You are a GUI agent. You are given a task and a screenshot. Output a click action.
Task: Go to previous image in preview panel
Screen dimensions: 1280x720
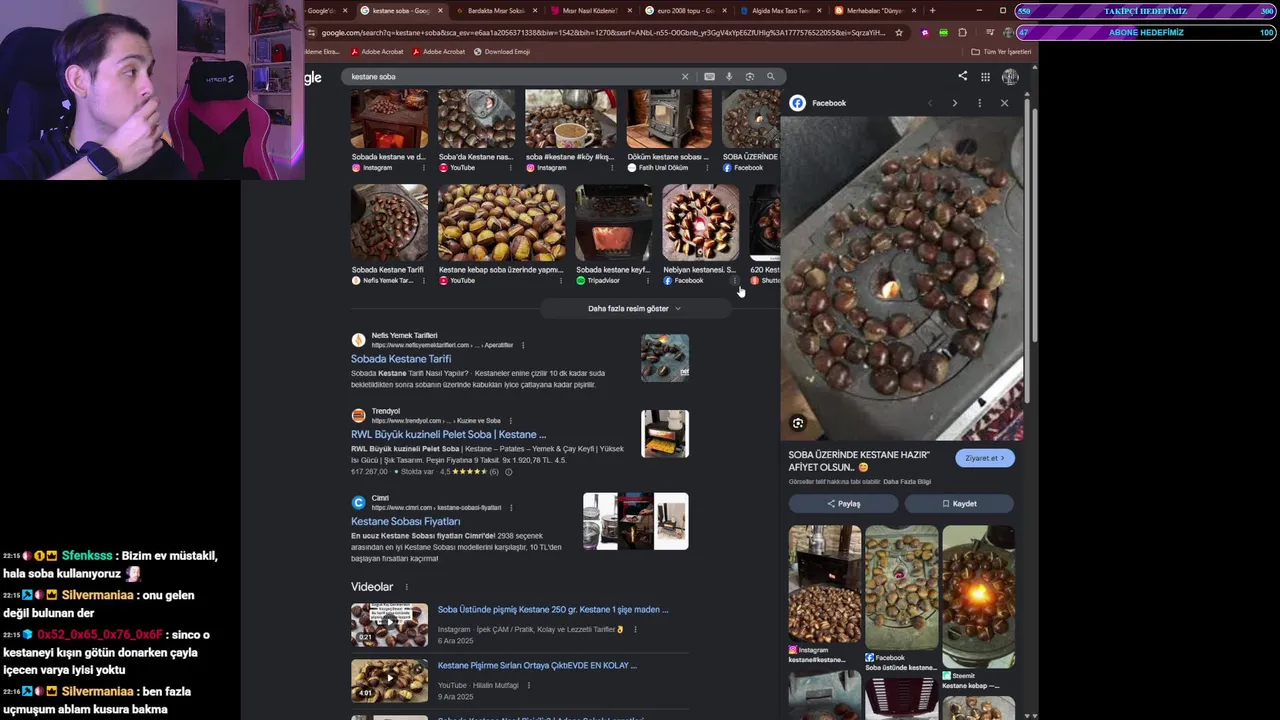pos(930,103)
